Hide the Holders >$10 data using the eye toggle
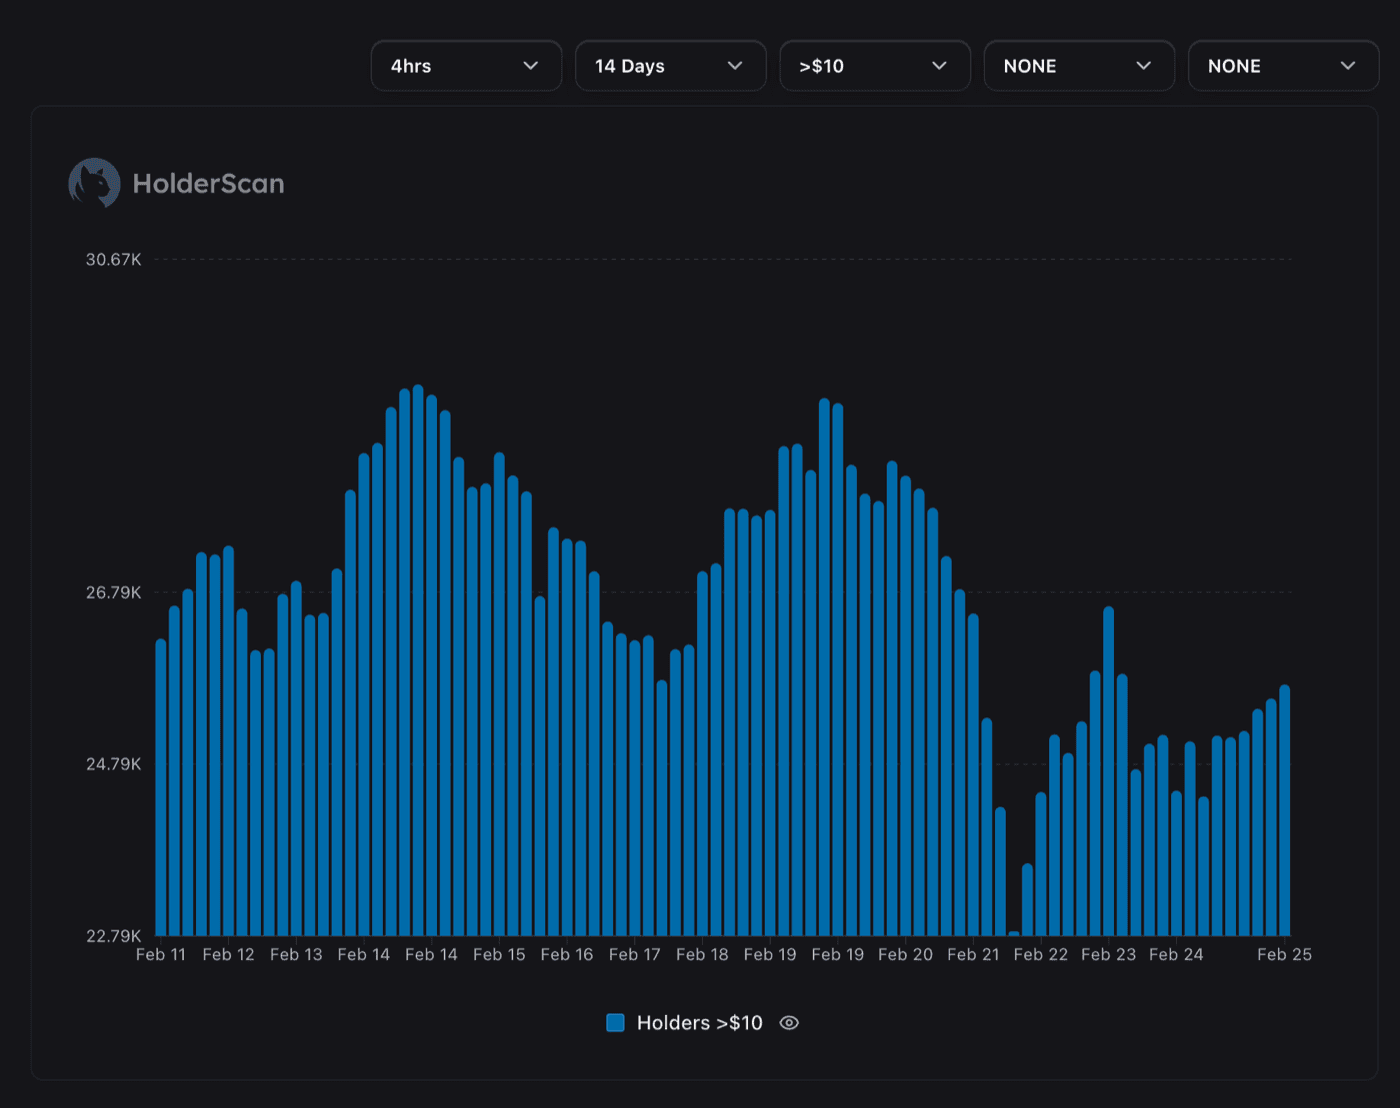The image size is (1400, 1108). click(788, 1022)
